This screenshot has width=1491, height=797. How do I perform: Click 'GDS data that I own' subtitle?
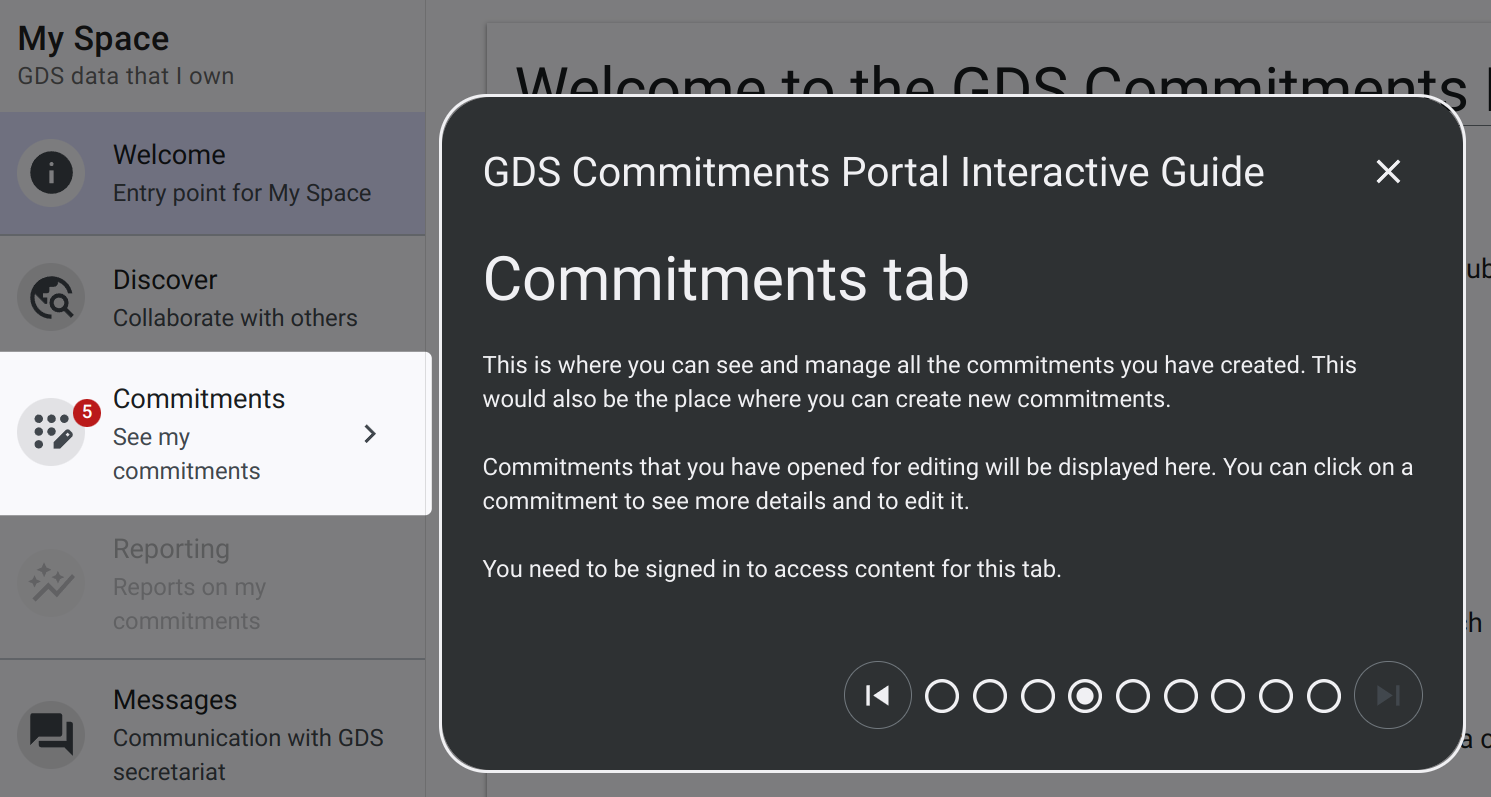126,76
